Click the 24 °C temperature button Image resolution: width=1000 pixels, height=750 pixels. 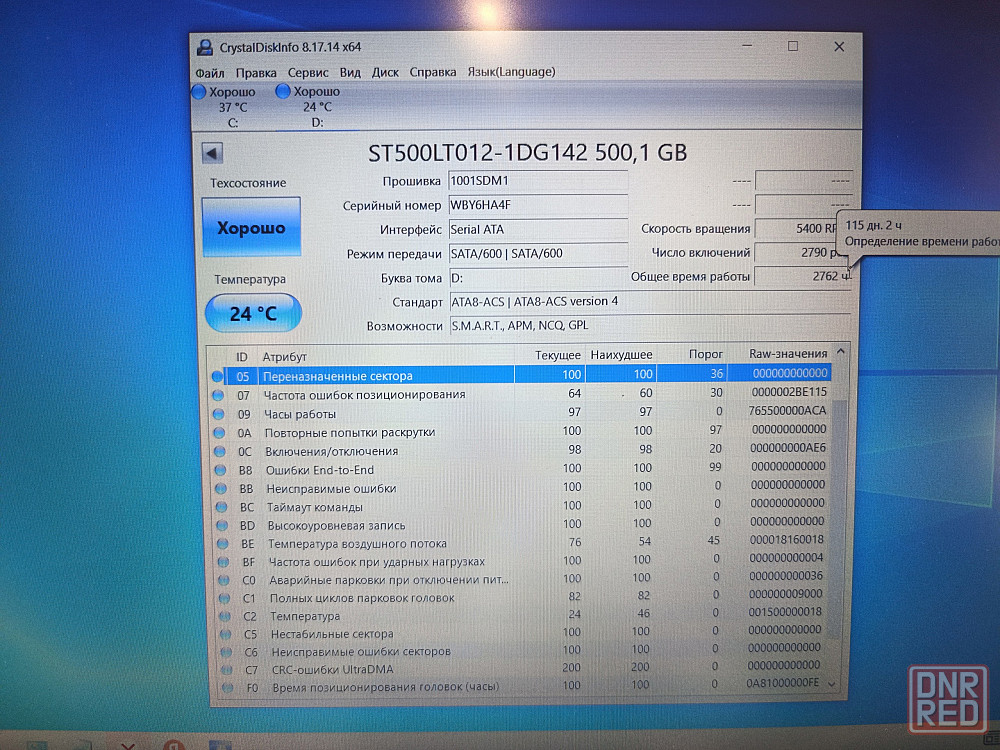pyautogui.click(x=253, y=313)
